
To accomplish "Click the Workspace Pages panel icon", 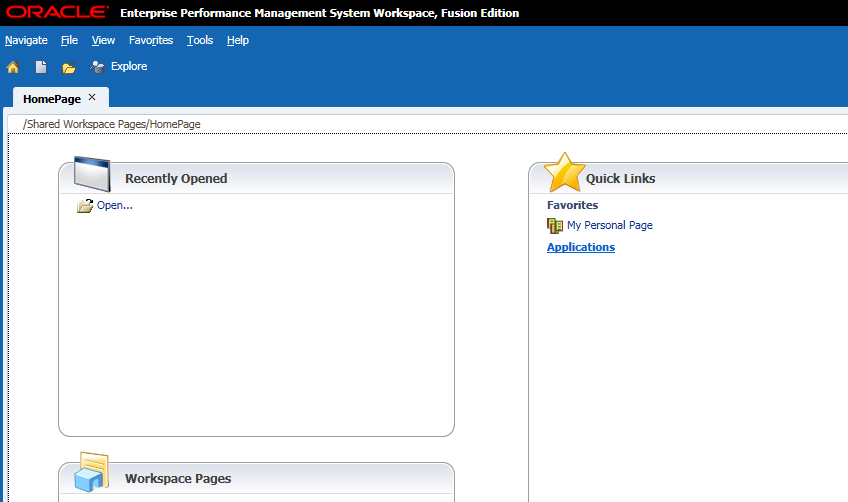I will [x=91, y=472].
